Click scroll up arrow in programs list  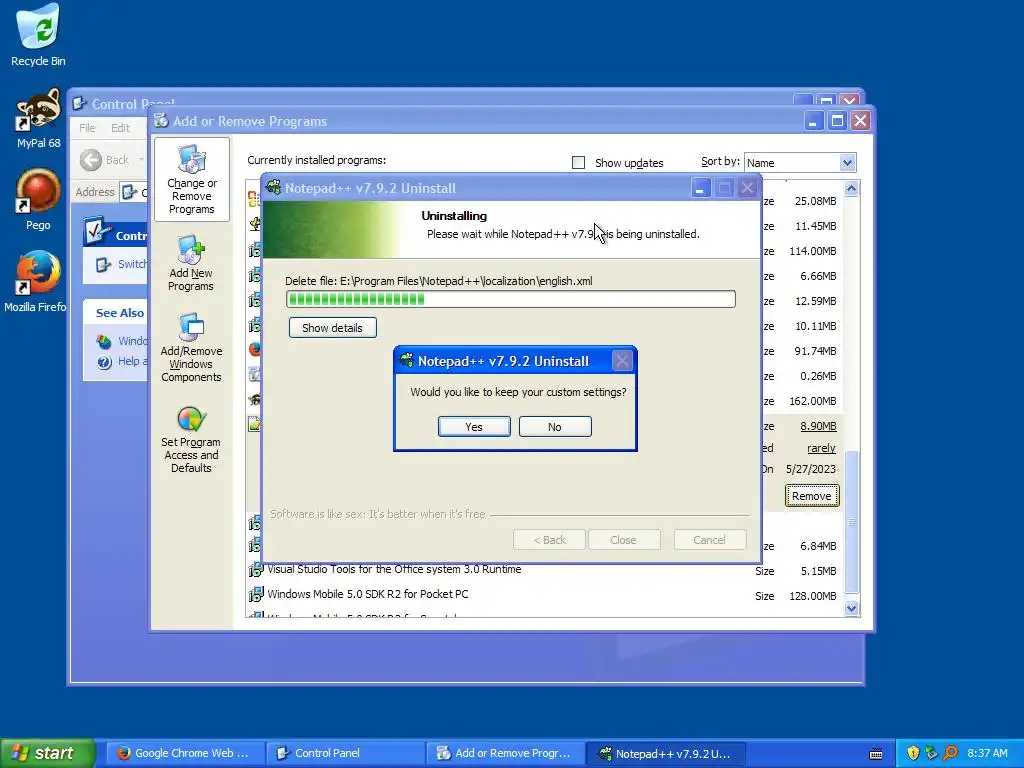851,189
